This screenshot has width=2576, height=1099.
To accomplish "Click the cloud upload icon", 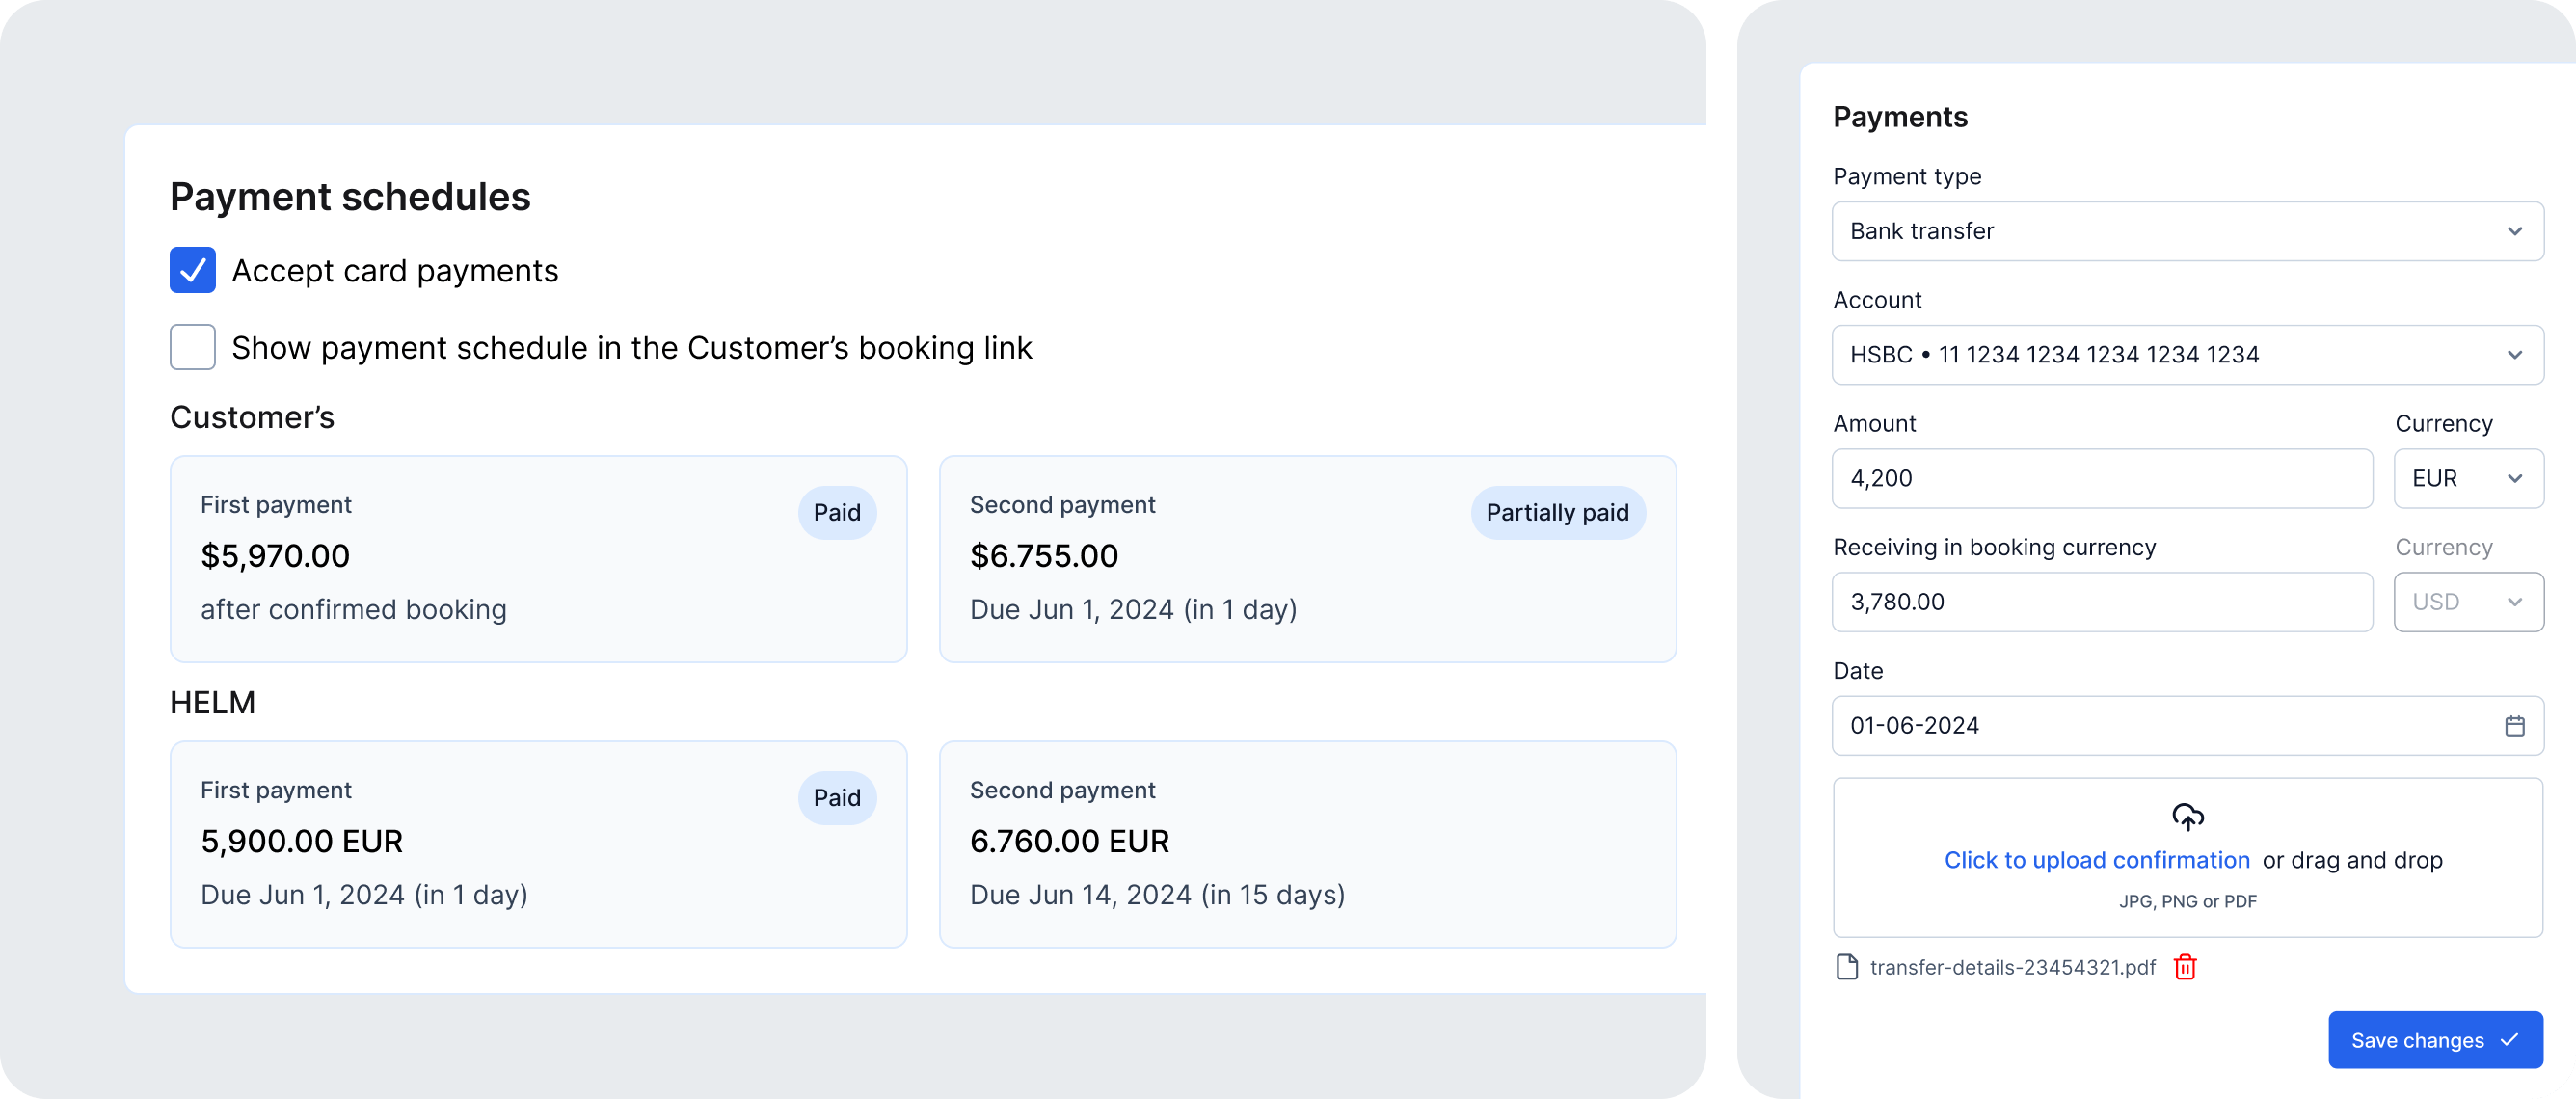I will [2187, 817].
